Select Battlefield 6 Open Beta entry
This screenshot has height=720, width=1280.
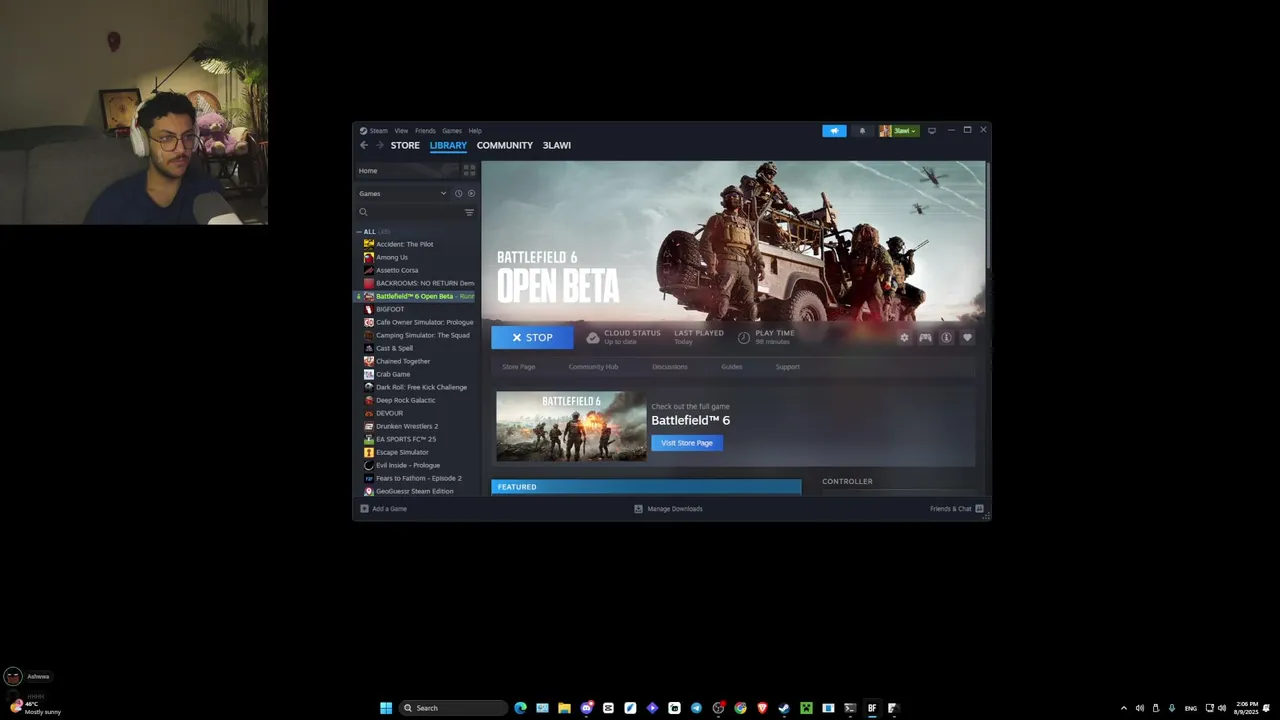(x=415, y=296)
